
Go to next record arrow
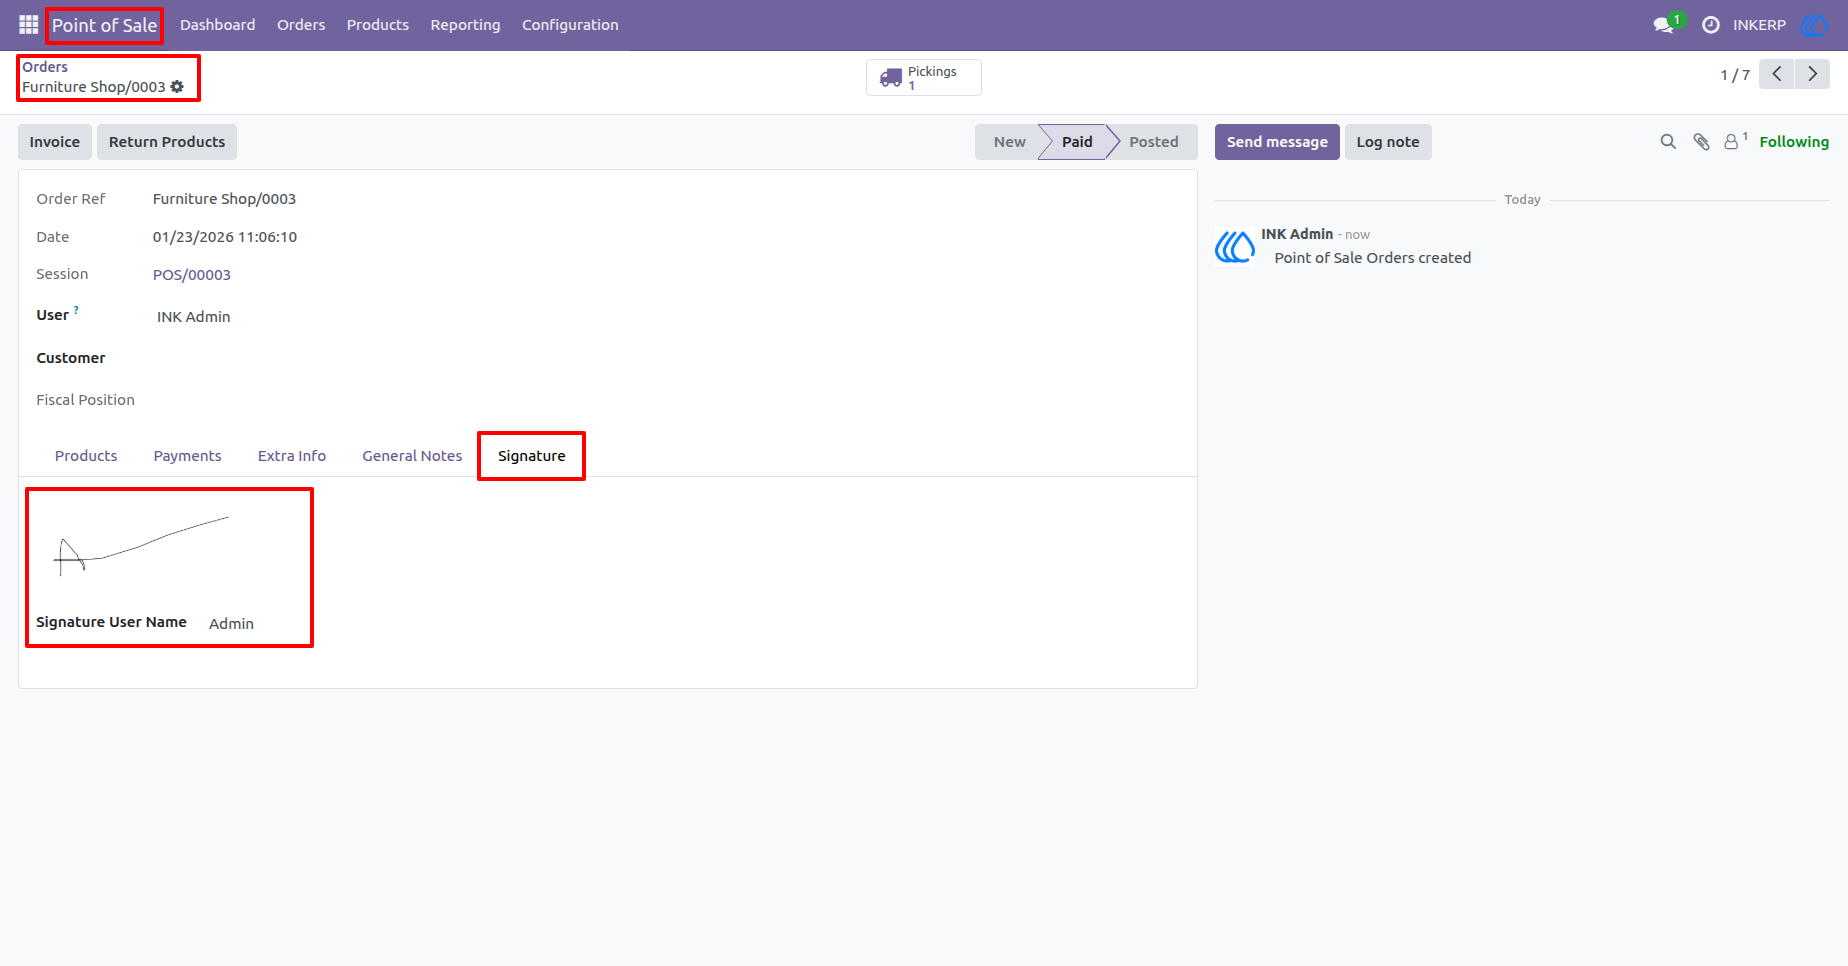coord(1812,74)
